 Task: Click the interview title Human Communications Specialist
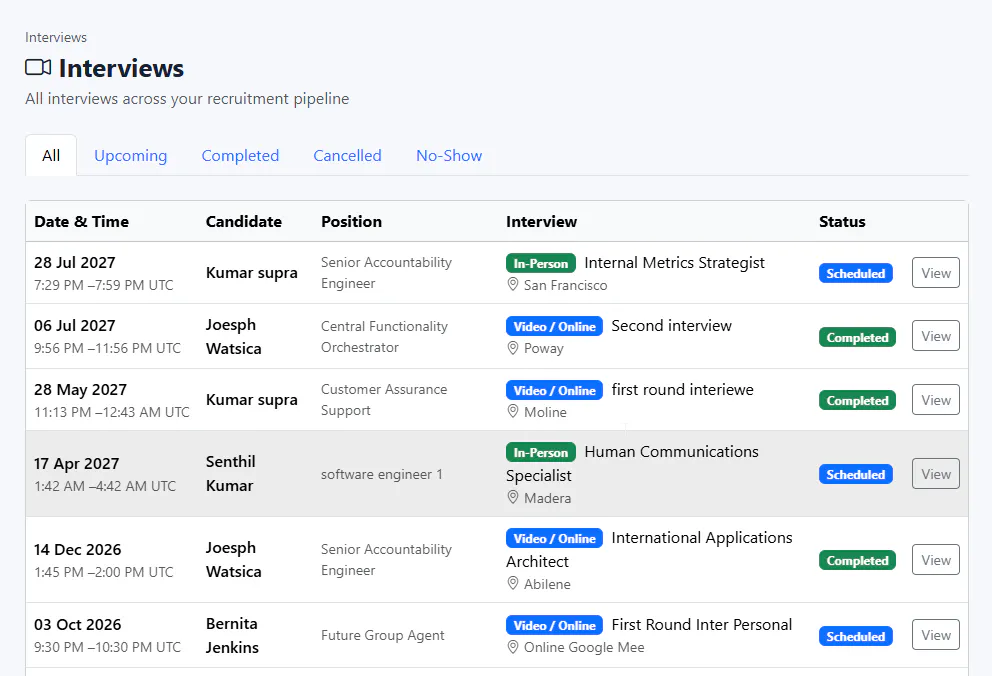633,464
